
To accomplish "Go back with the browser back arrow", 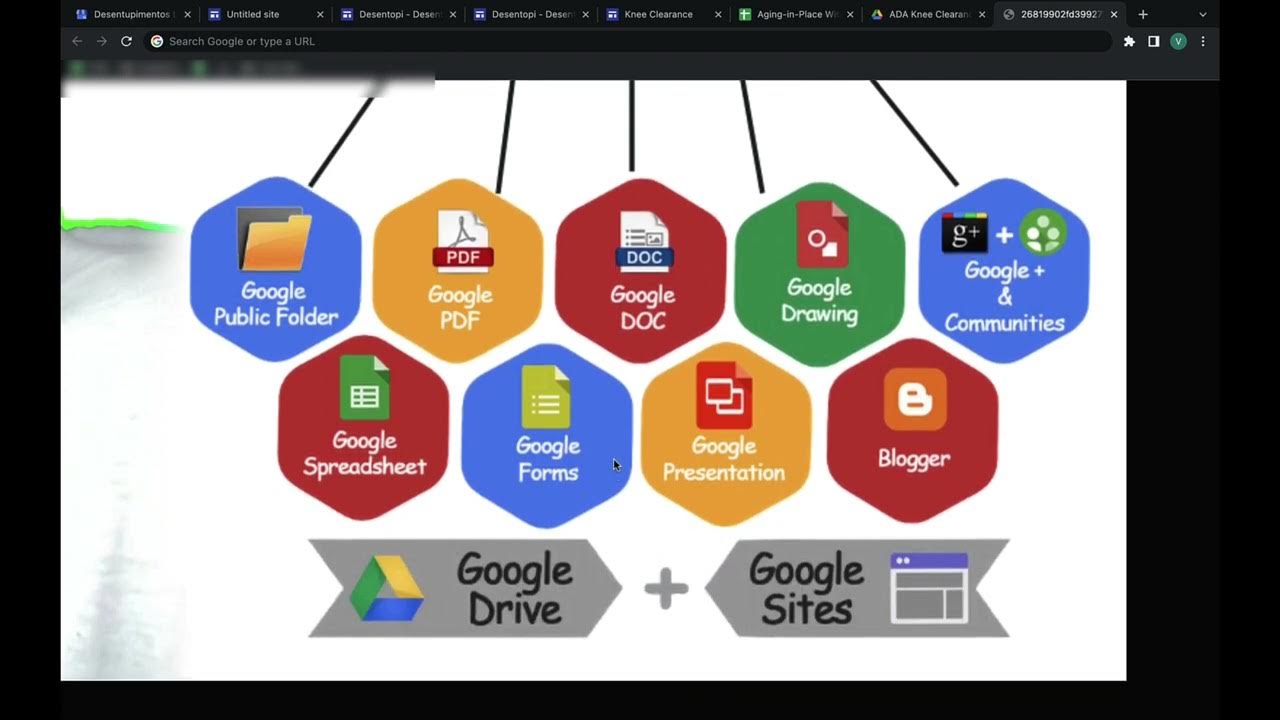I will 77,41.
